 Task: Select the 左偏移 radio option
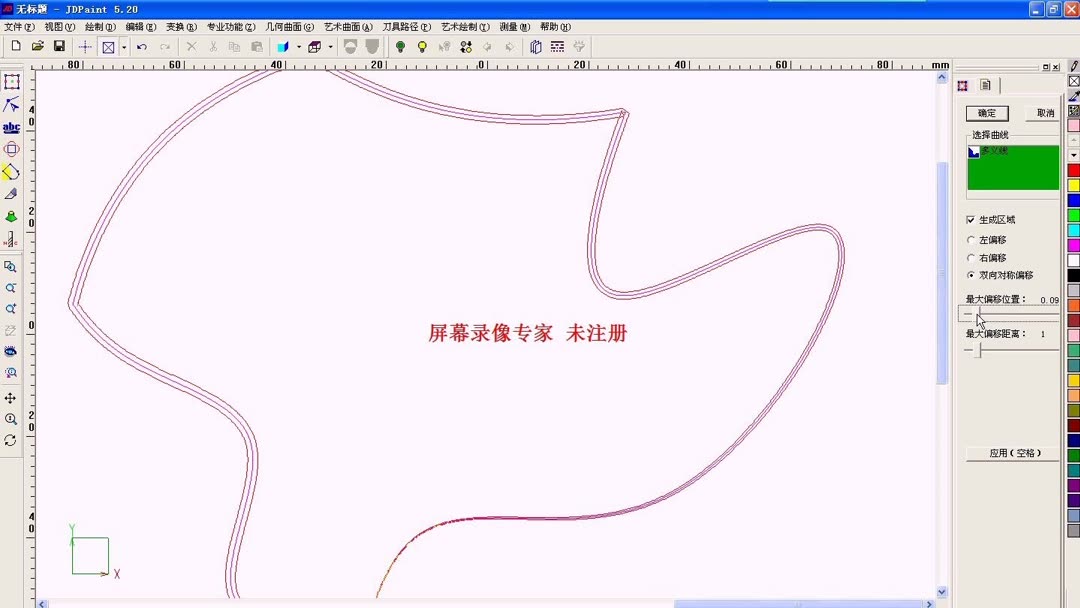(x=970, y=240)
